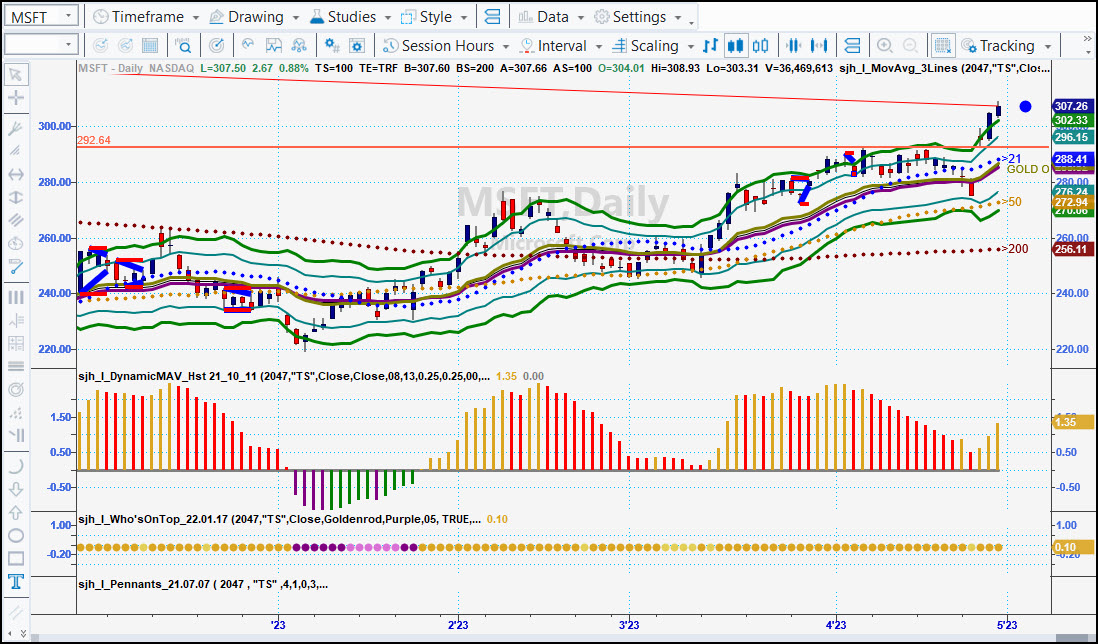
Task: Open the Style menu
Action: pyautogui.click(x=435, y=17)
